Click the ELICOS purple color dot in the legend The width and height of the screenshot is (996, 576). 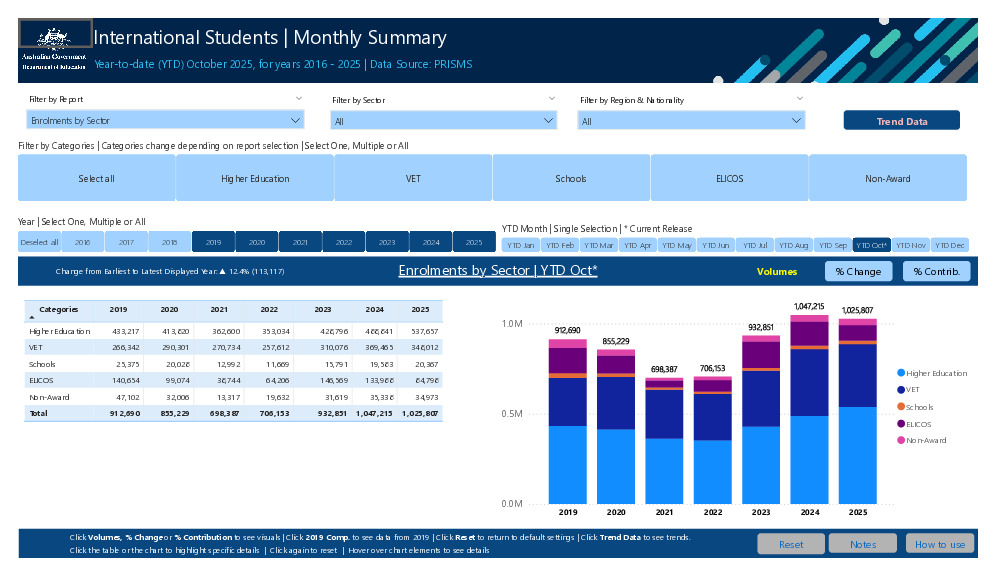pos(901,423)
